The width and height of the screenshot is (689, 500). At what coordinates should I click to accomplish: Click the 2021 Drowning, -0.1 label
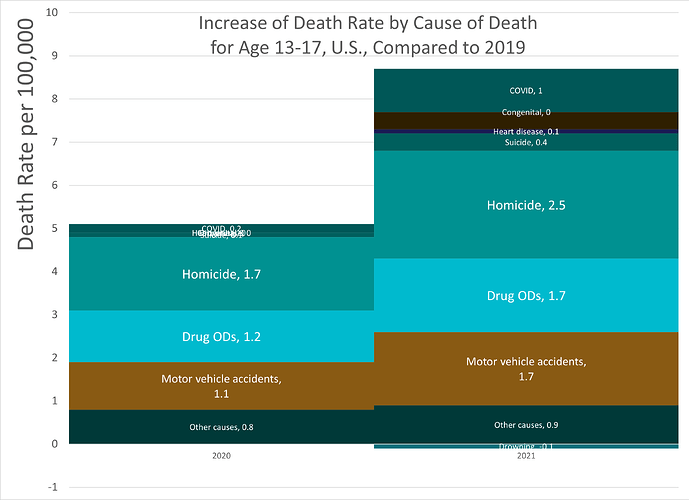[x=526, y=446]
